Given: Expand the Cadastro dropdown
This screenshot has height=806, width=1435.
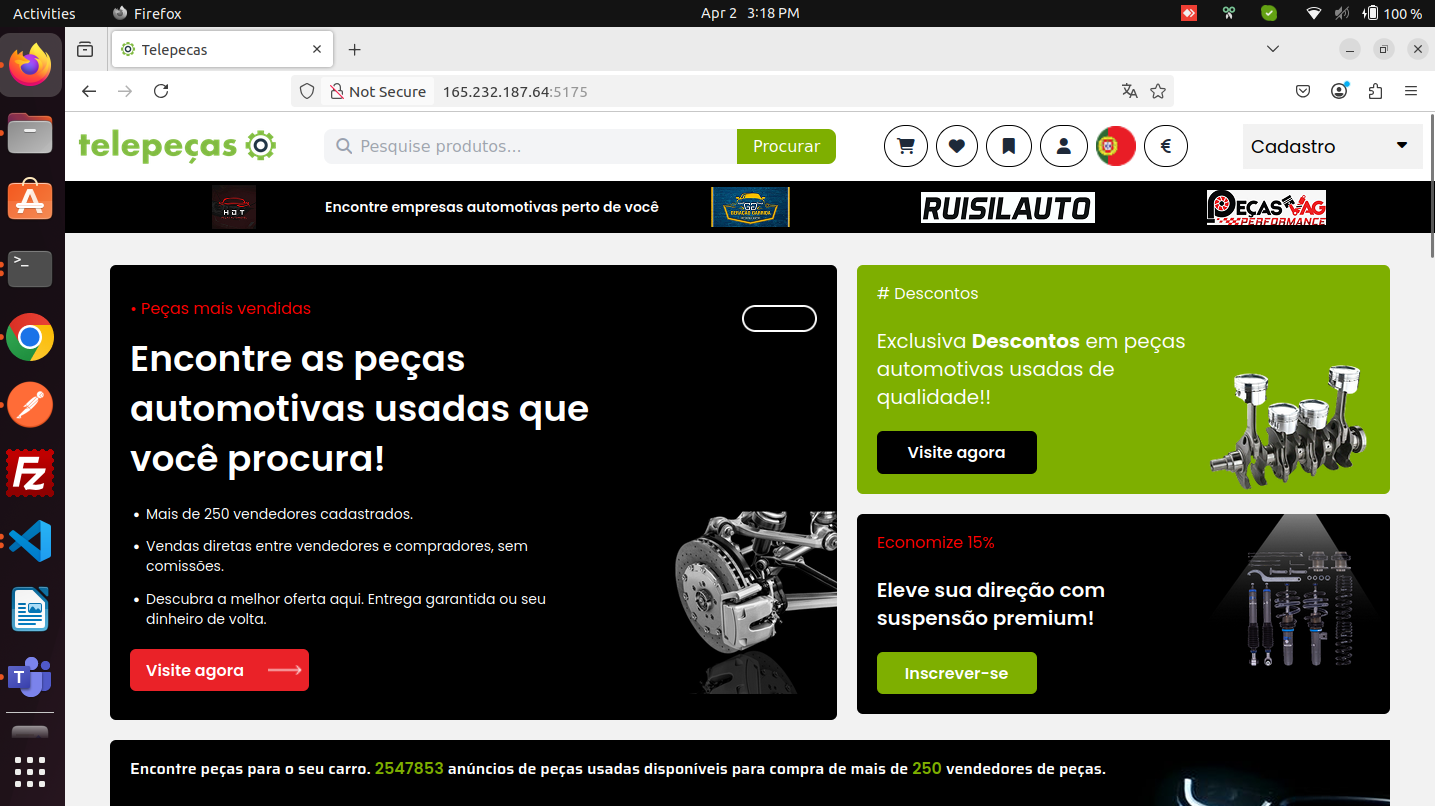Looking at the screenshot, I should click(x=1331, y=146).
